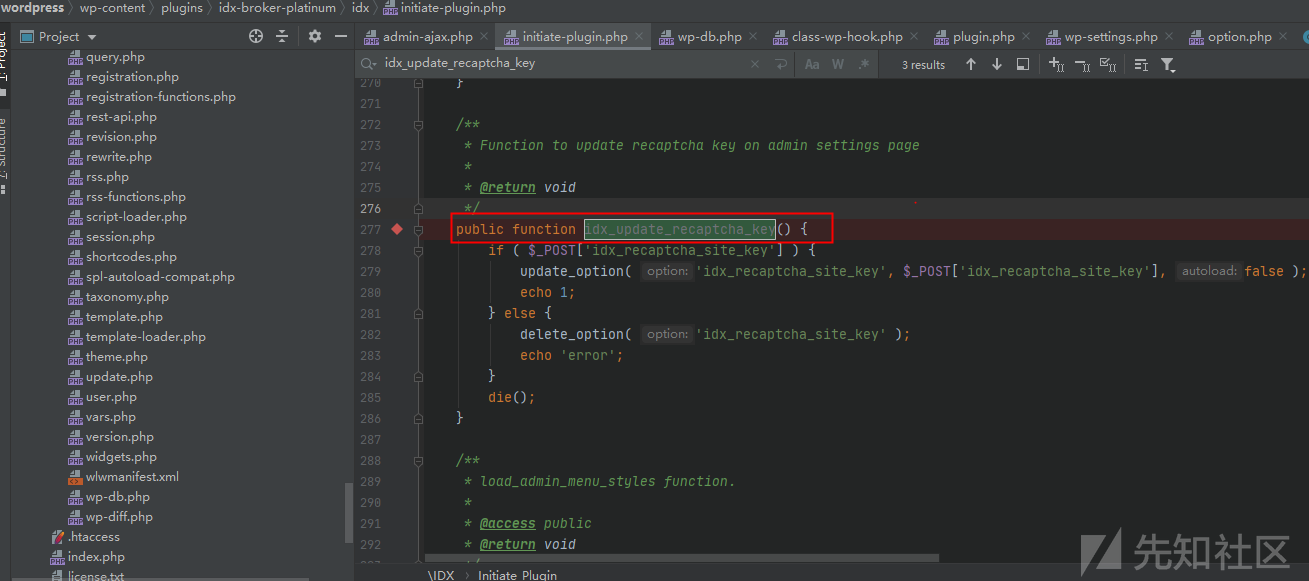Viewport: 1309px width, 581px height.
Task: Collapse function fold marker at line 277
Action: click(x=419, y=229)
